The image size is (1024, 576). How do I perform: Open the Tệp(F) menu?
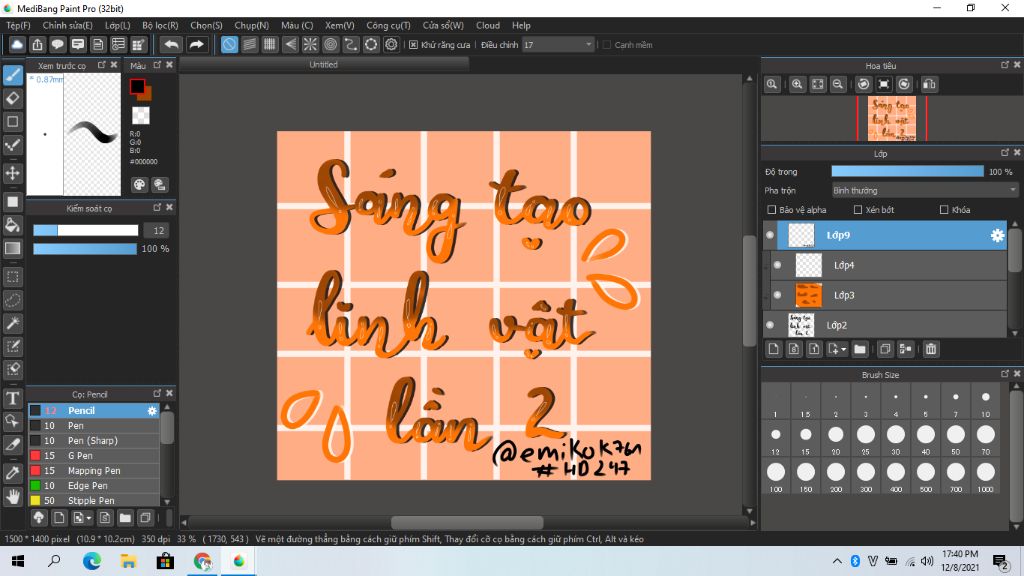coord(18,25)
